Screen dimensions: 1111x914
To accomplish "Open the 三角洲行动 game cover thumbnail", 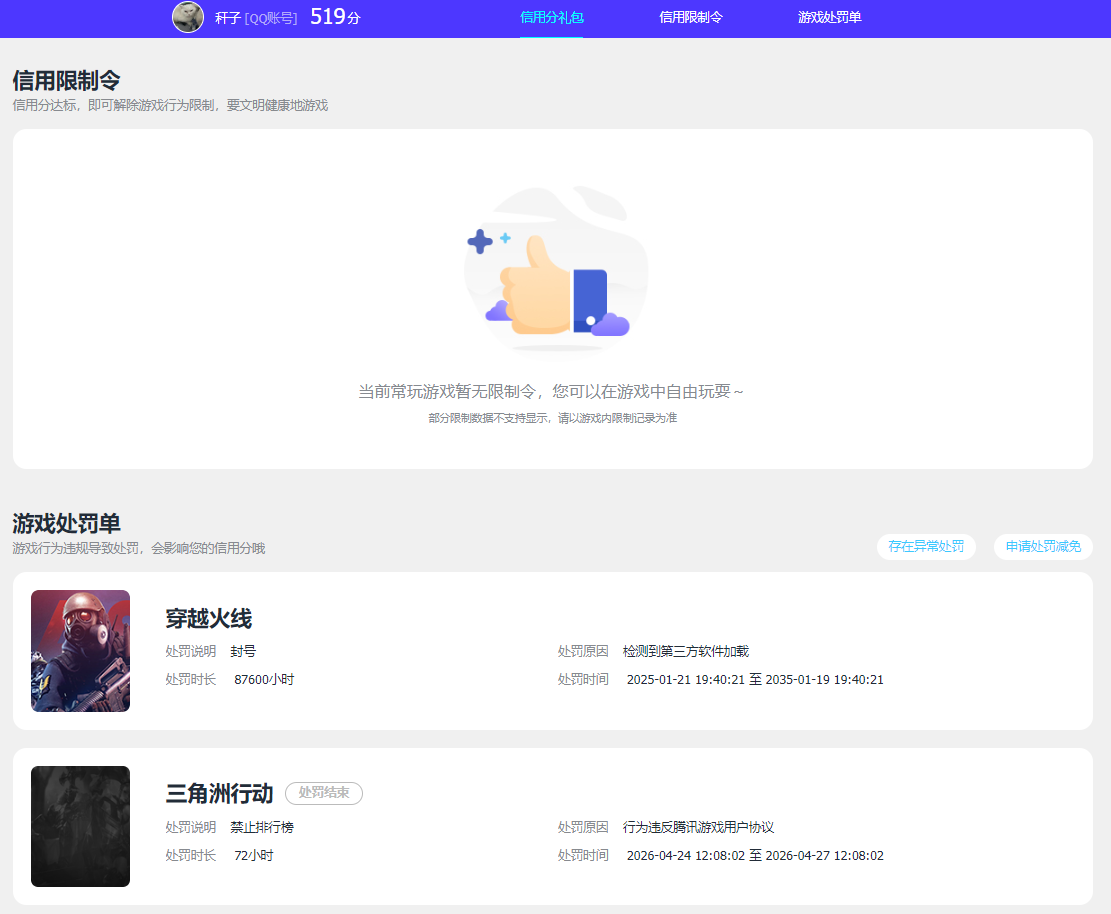I will [80, 826].
